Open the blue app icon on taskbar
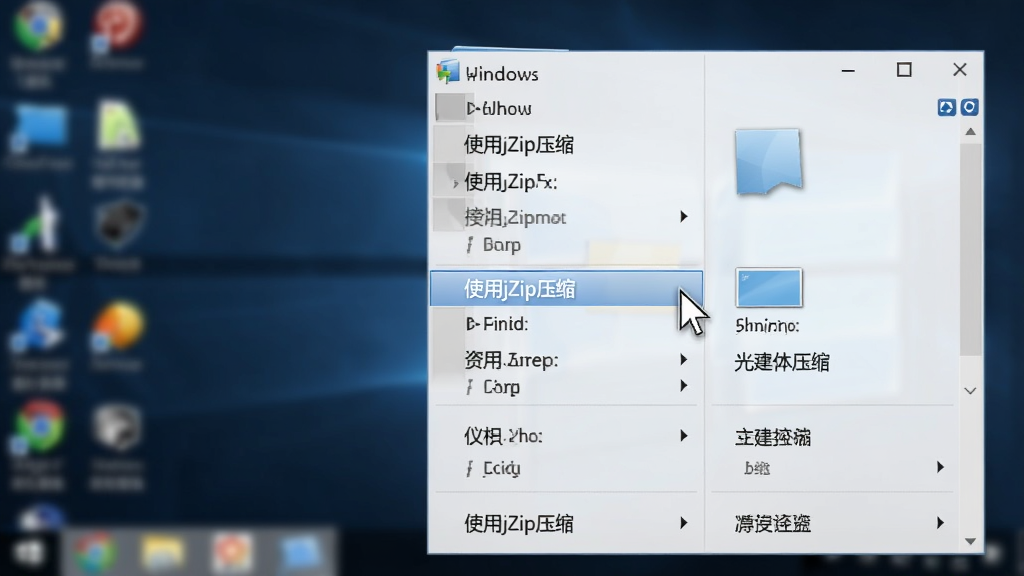The height and width of the screenshot is (576, 1024). click(300, 553)
